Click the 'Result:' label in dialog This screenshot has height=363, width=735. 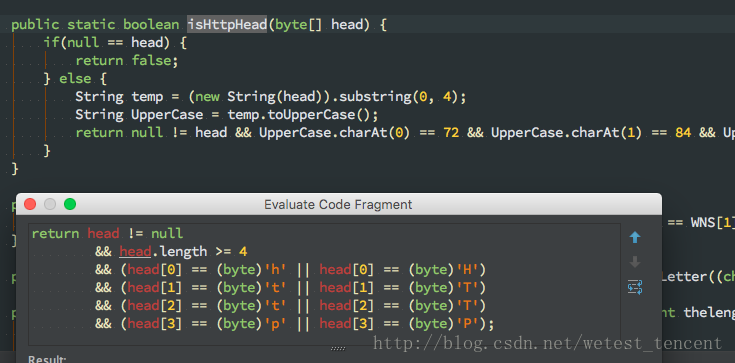(x=47, y=359)
